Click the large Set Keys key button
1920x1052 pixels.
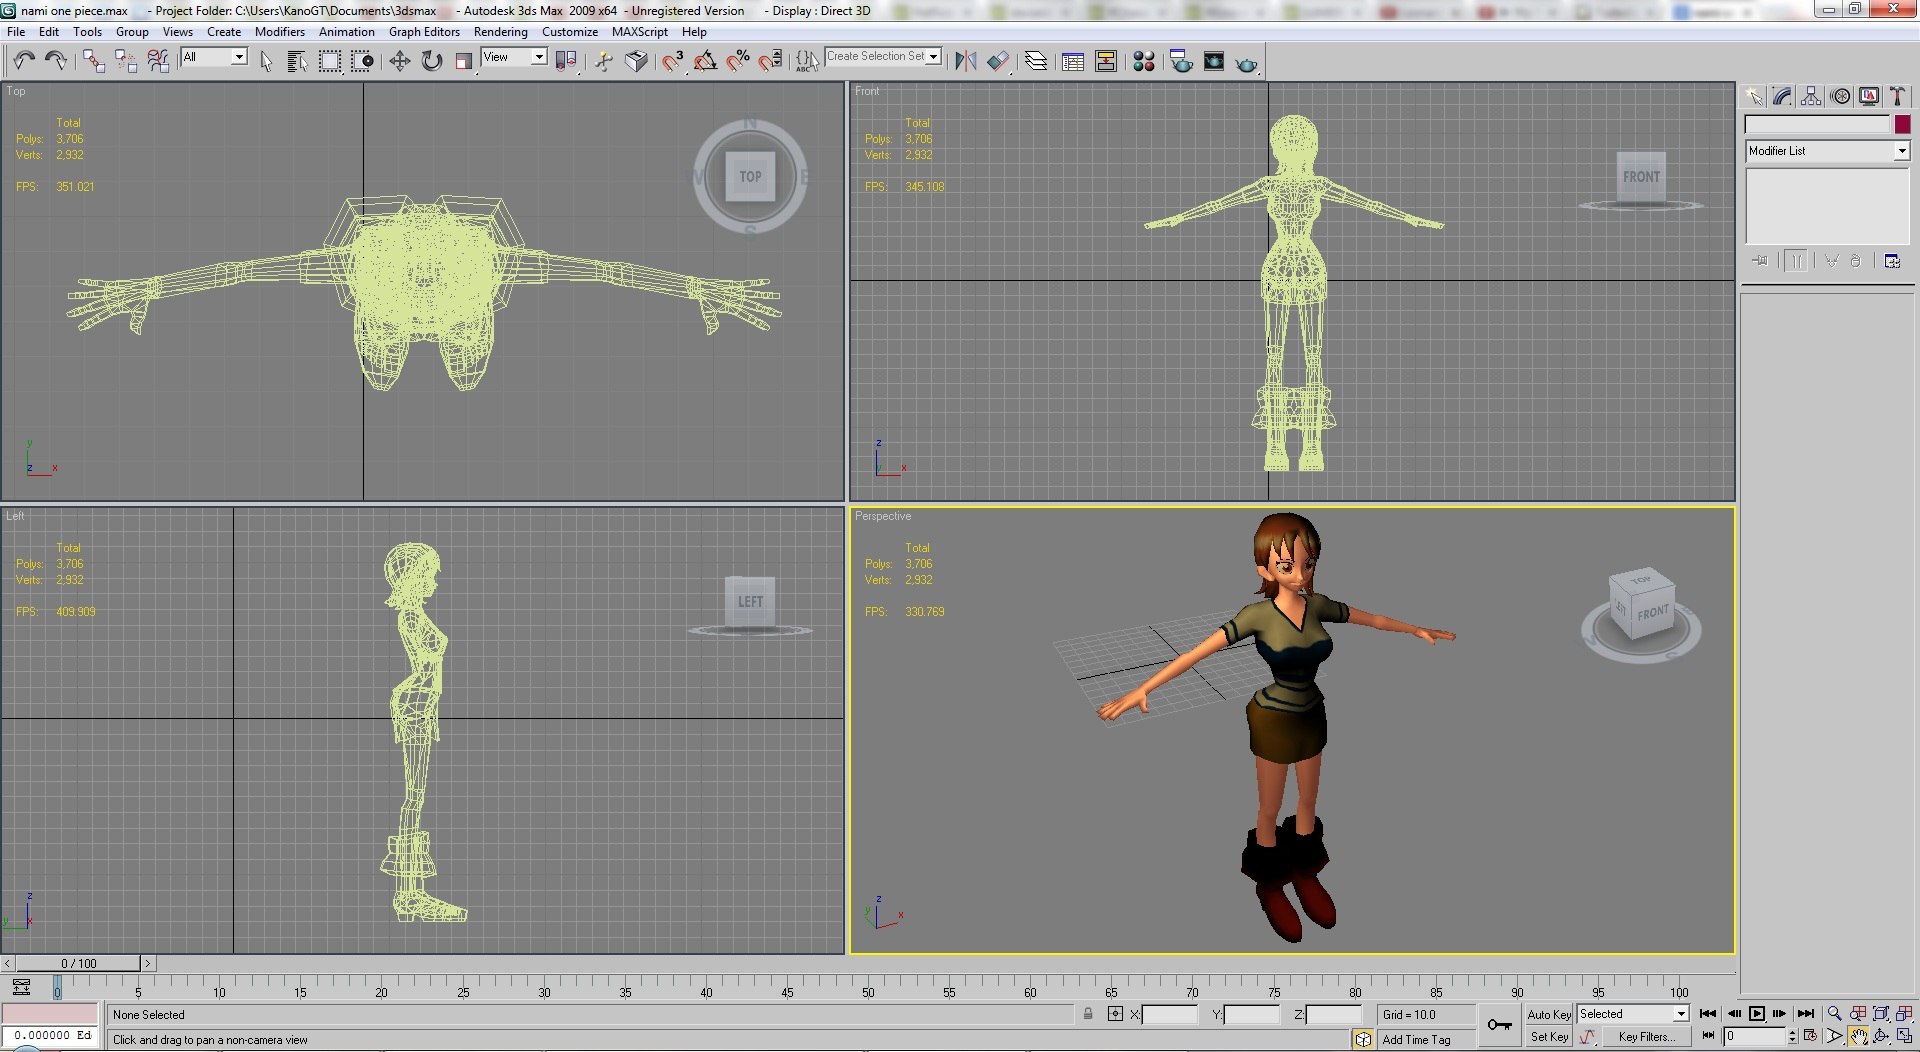click(1500, 1025)
